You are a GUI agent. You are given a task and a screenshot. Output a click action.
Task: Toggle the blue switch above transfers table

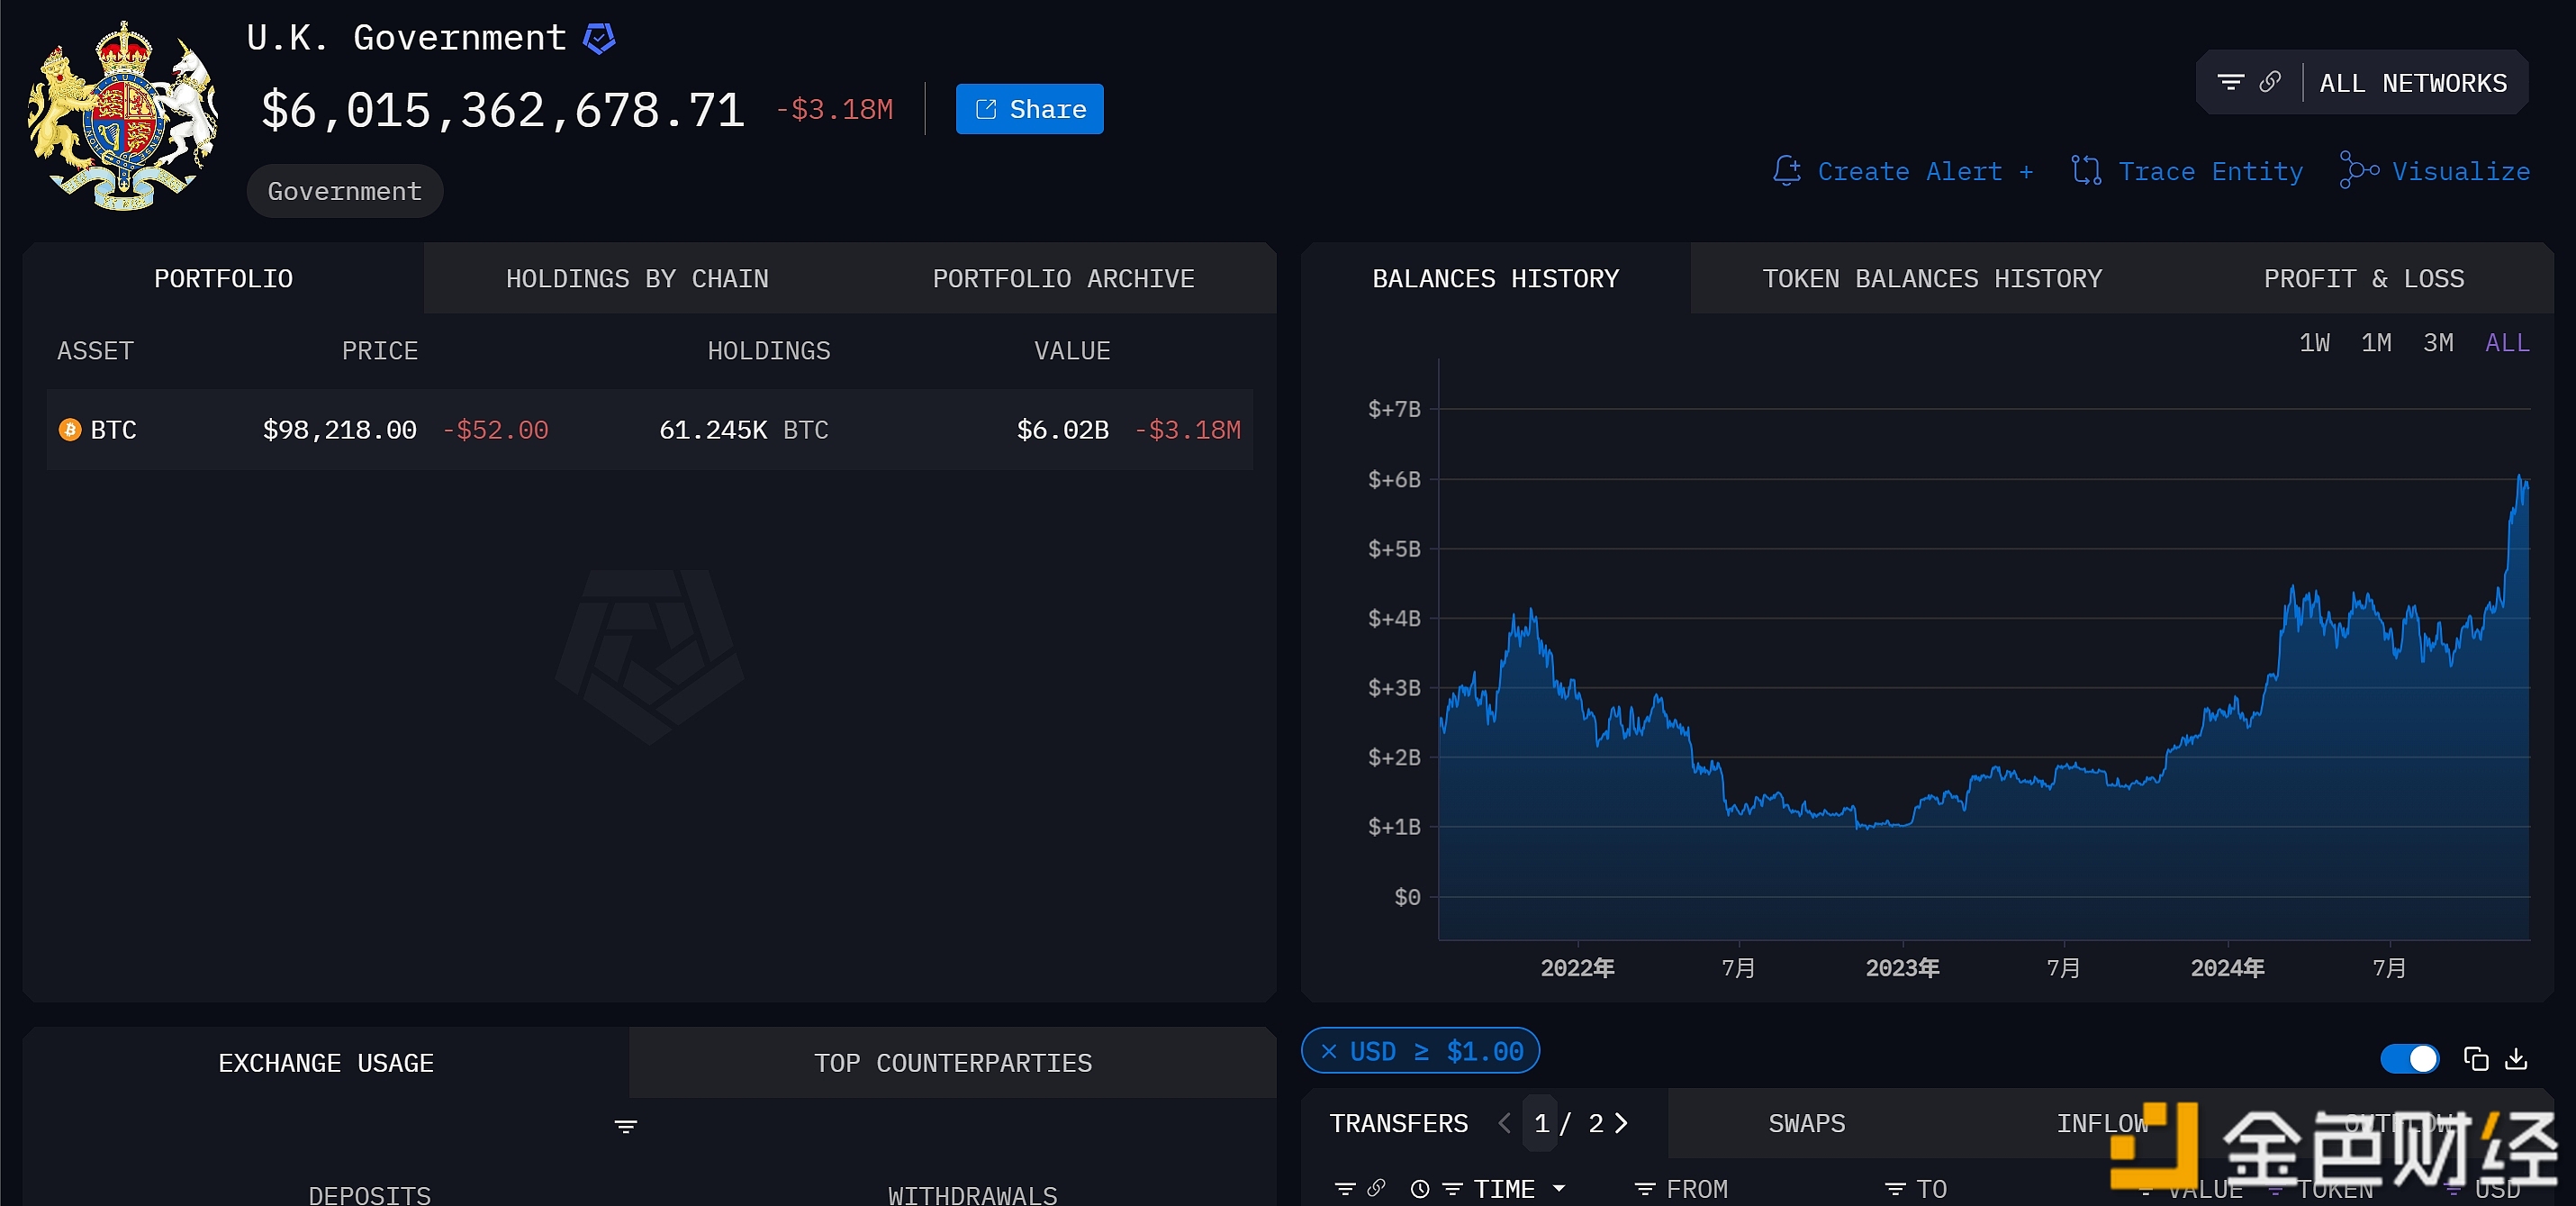point(2409,1058)
